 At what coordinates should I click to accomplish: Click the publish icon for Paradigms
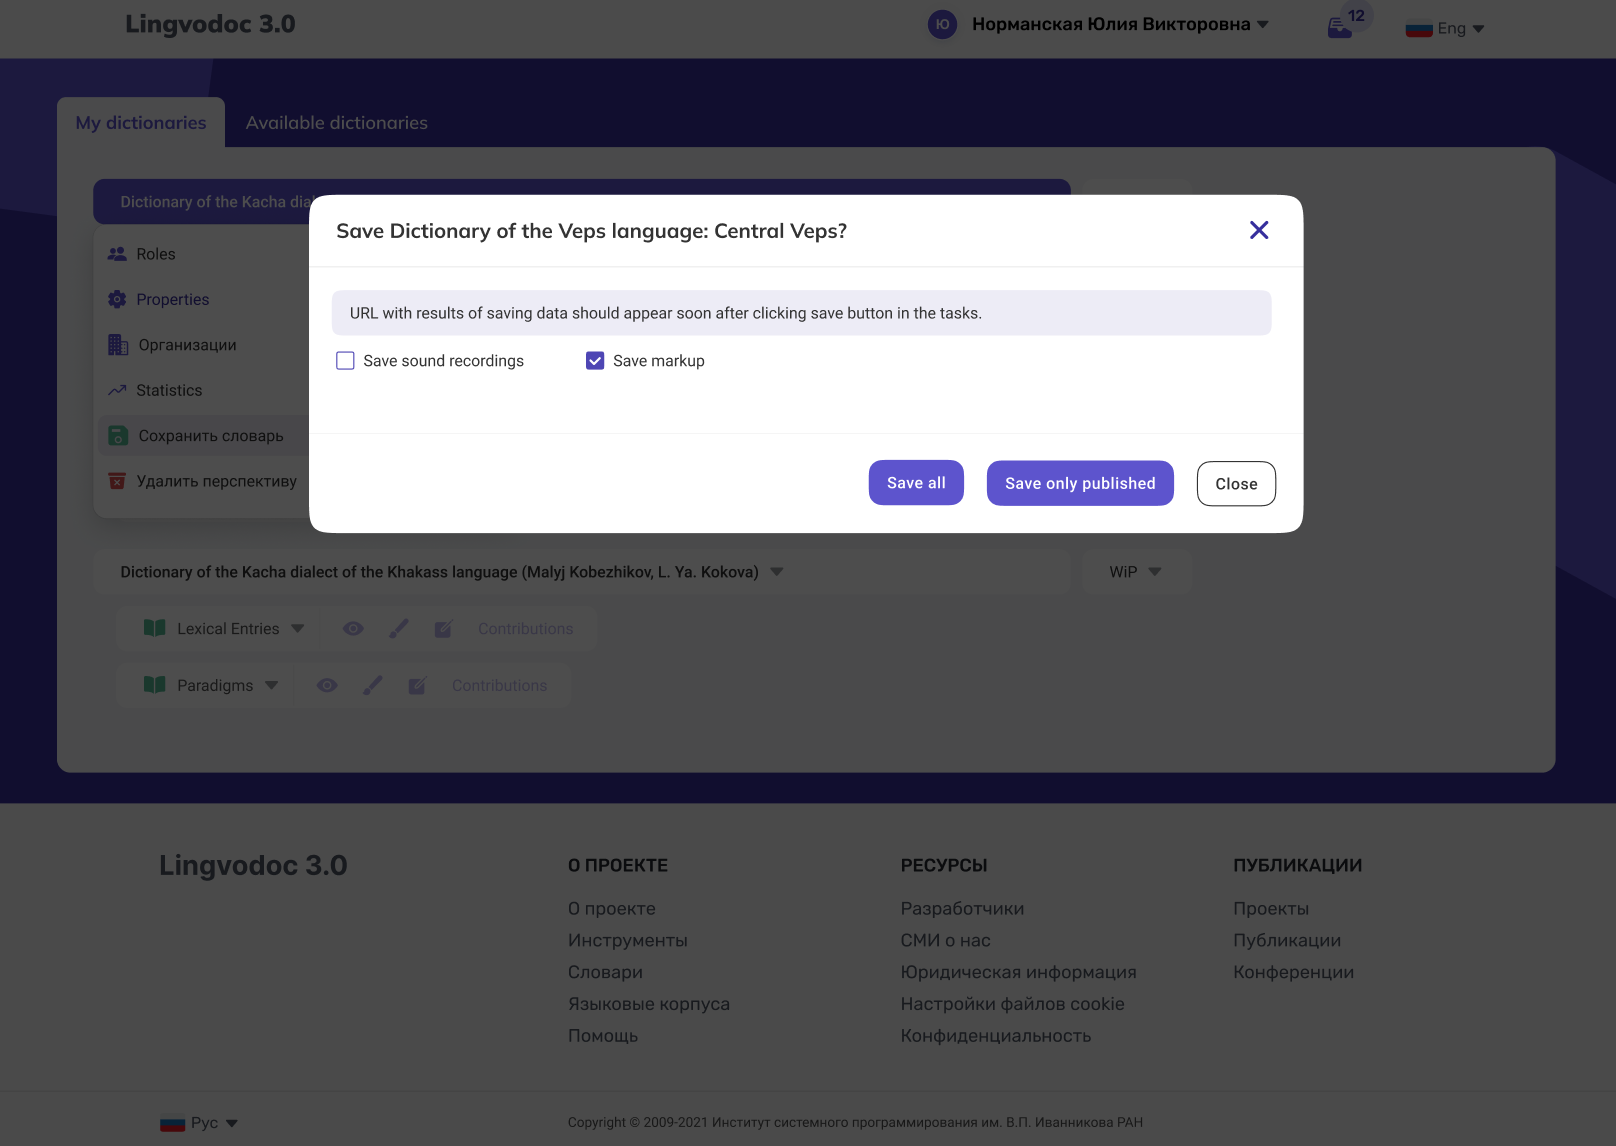pyautogui.click(x=417, y=686)
